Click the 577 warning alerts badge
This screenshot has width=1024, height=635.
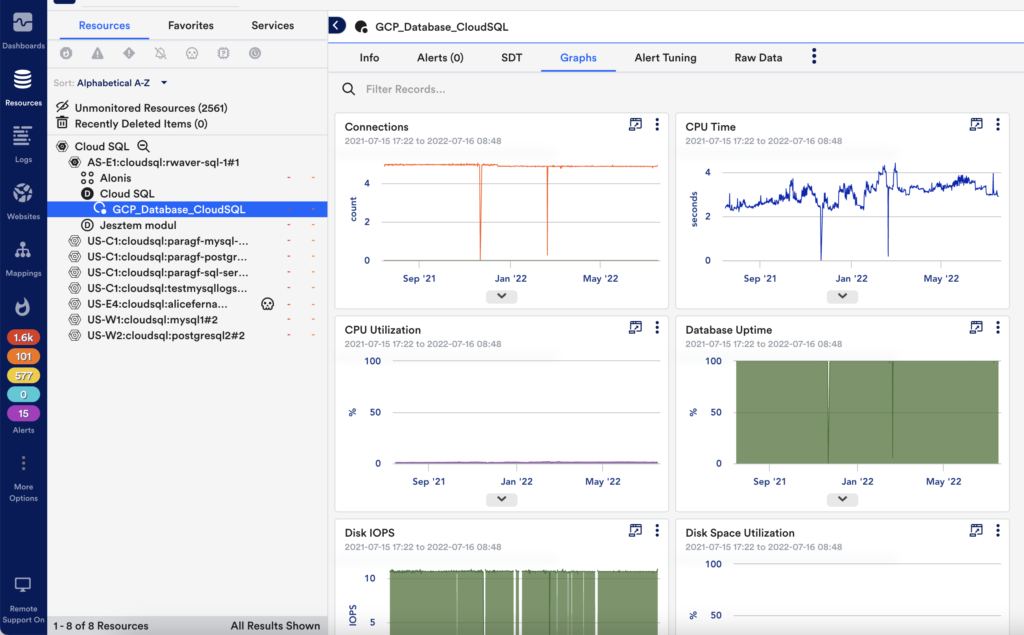tap(24, 376)
